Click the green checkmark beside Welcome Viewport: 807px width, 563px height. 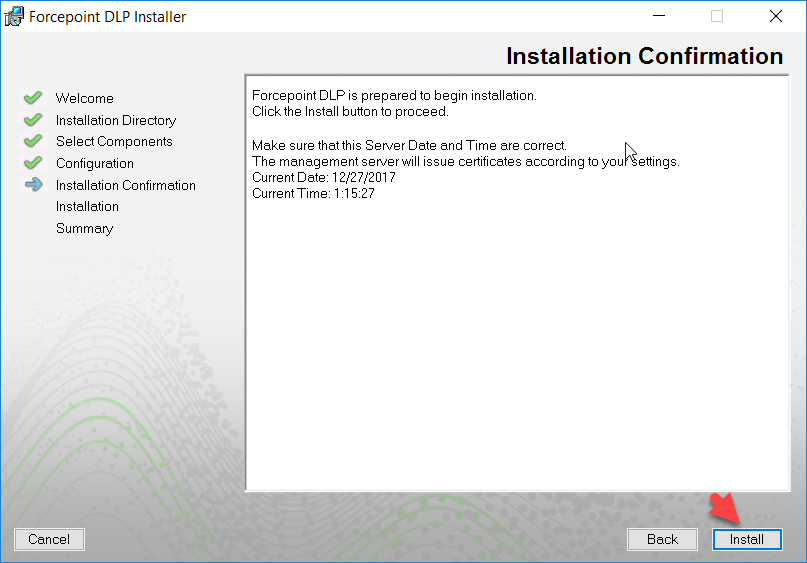tap(33, 97)
